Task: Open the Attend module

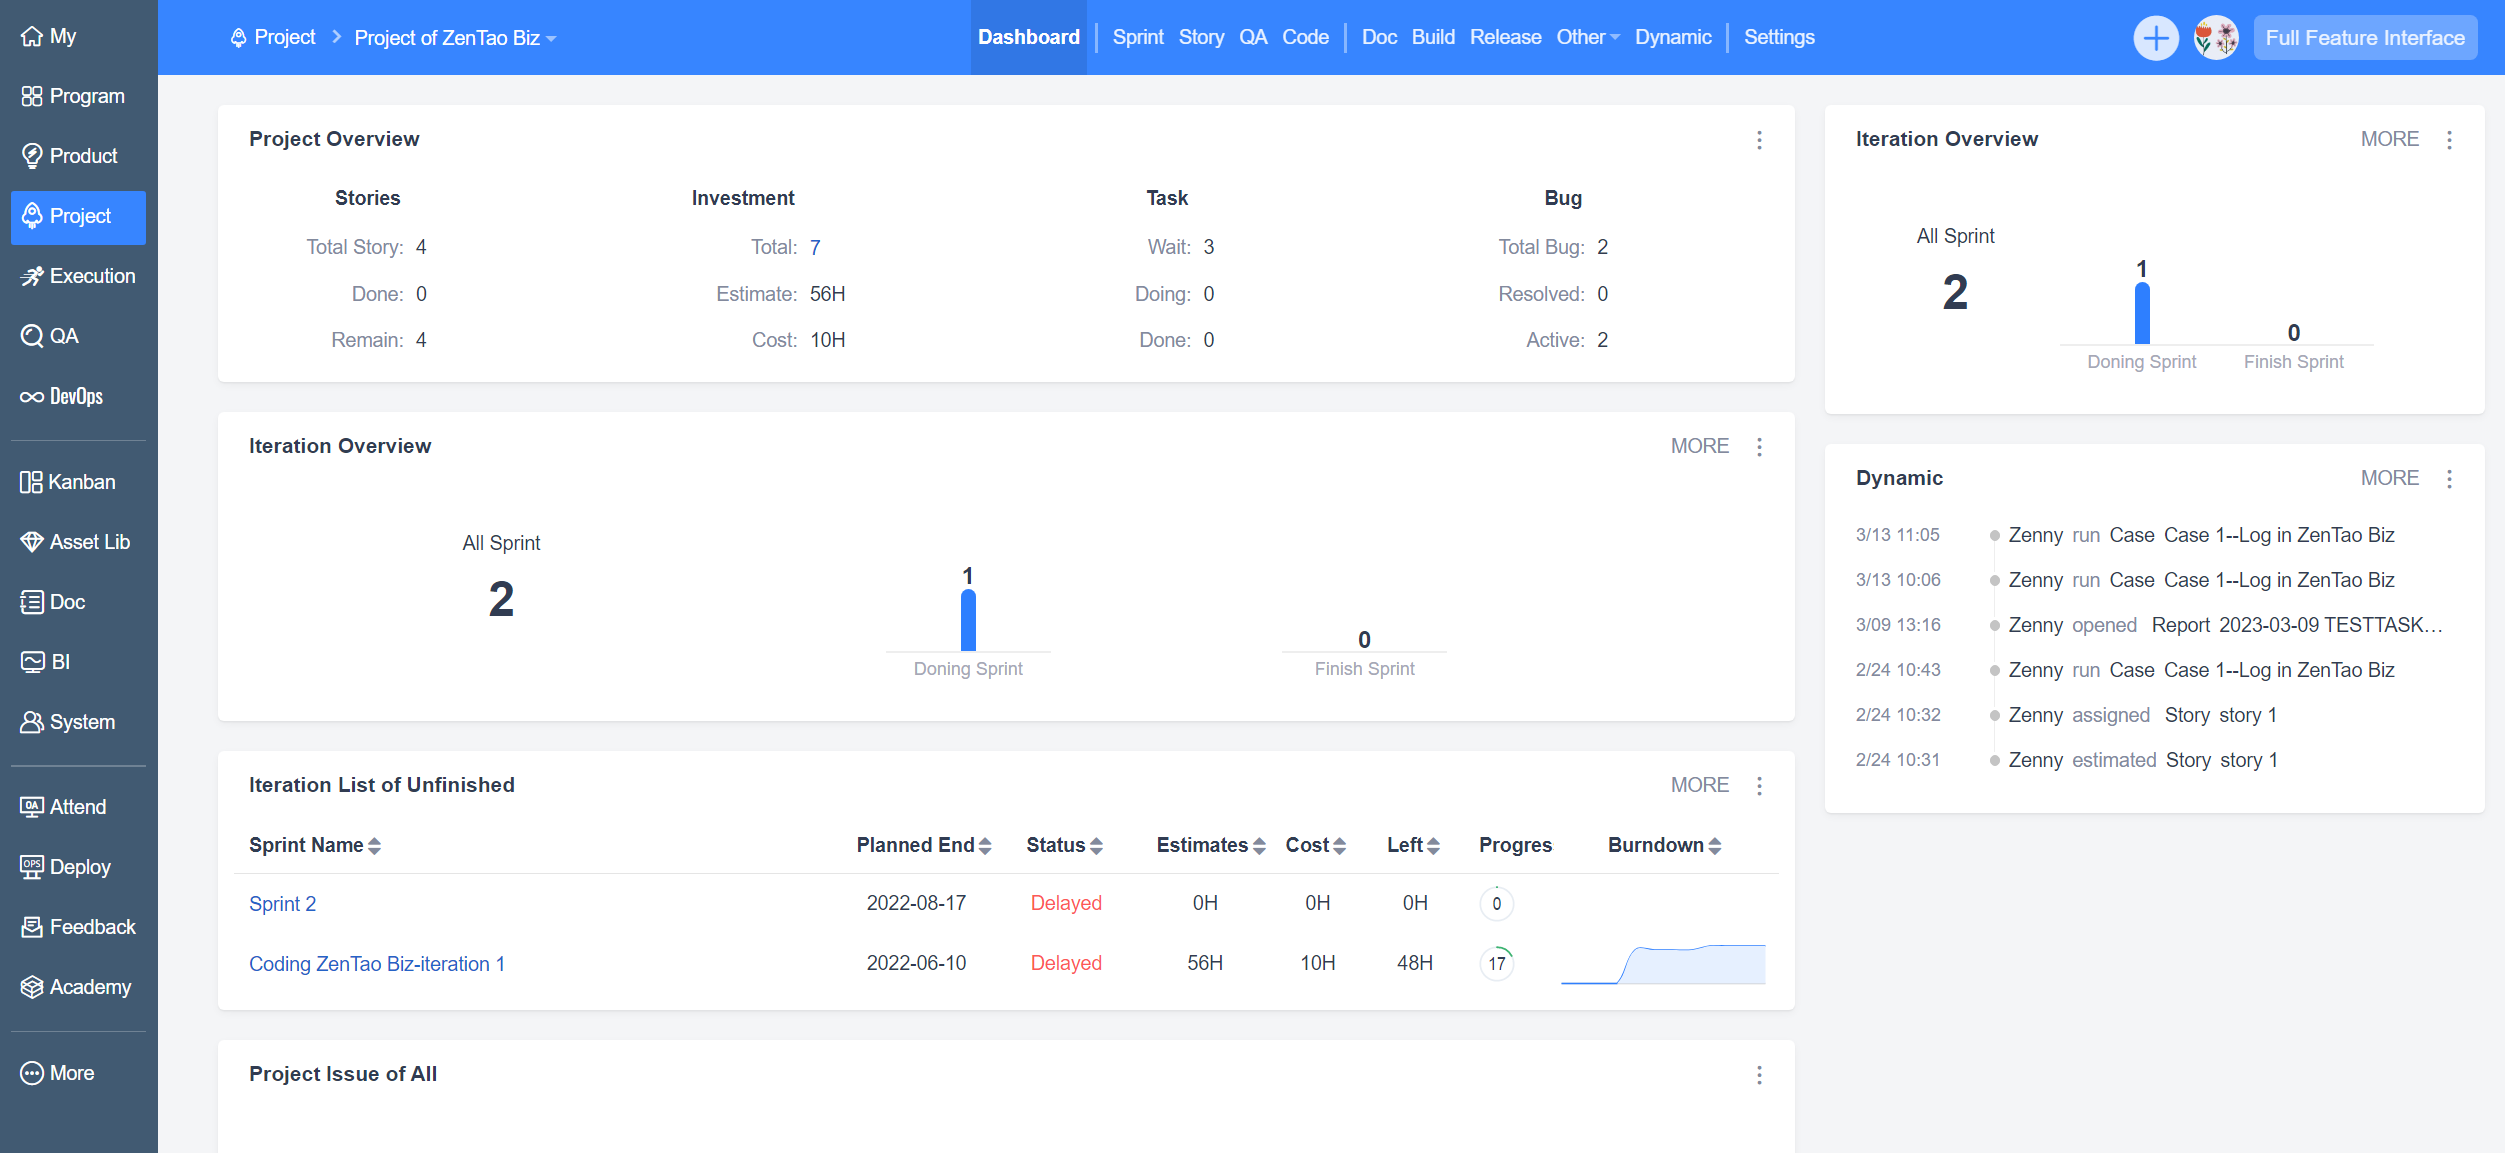Action: click(x=77, y=806)
